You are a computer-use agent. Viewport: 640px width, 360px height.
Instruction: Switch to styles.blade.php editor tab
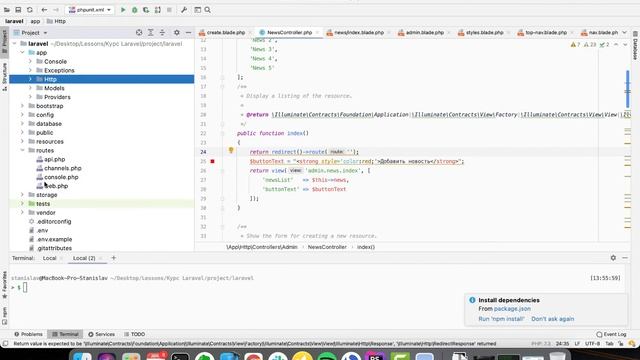tap(484, 32)
